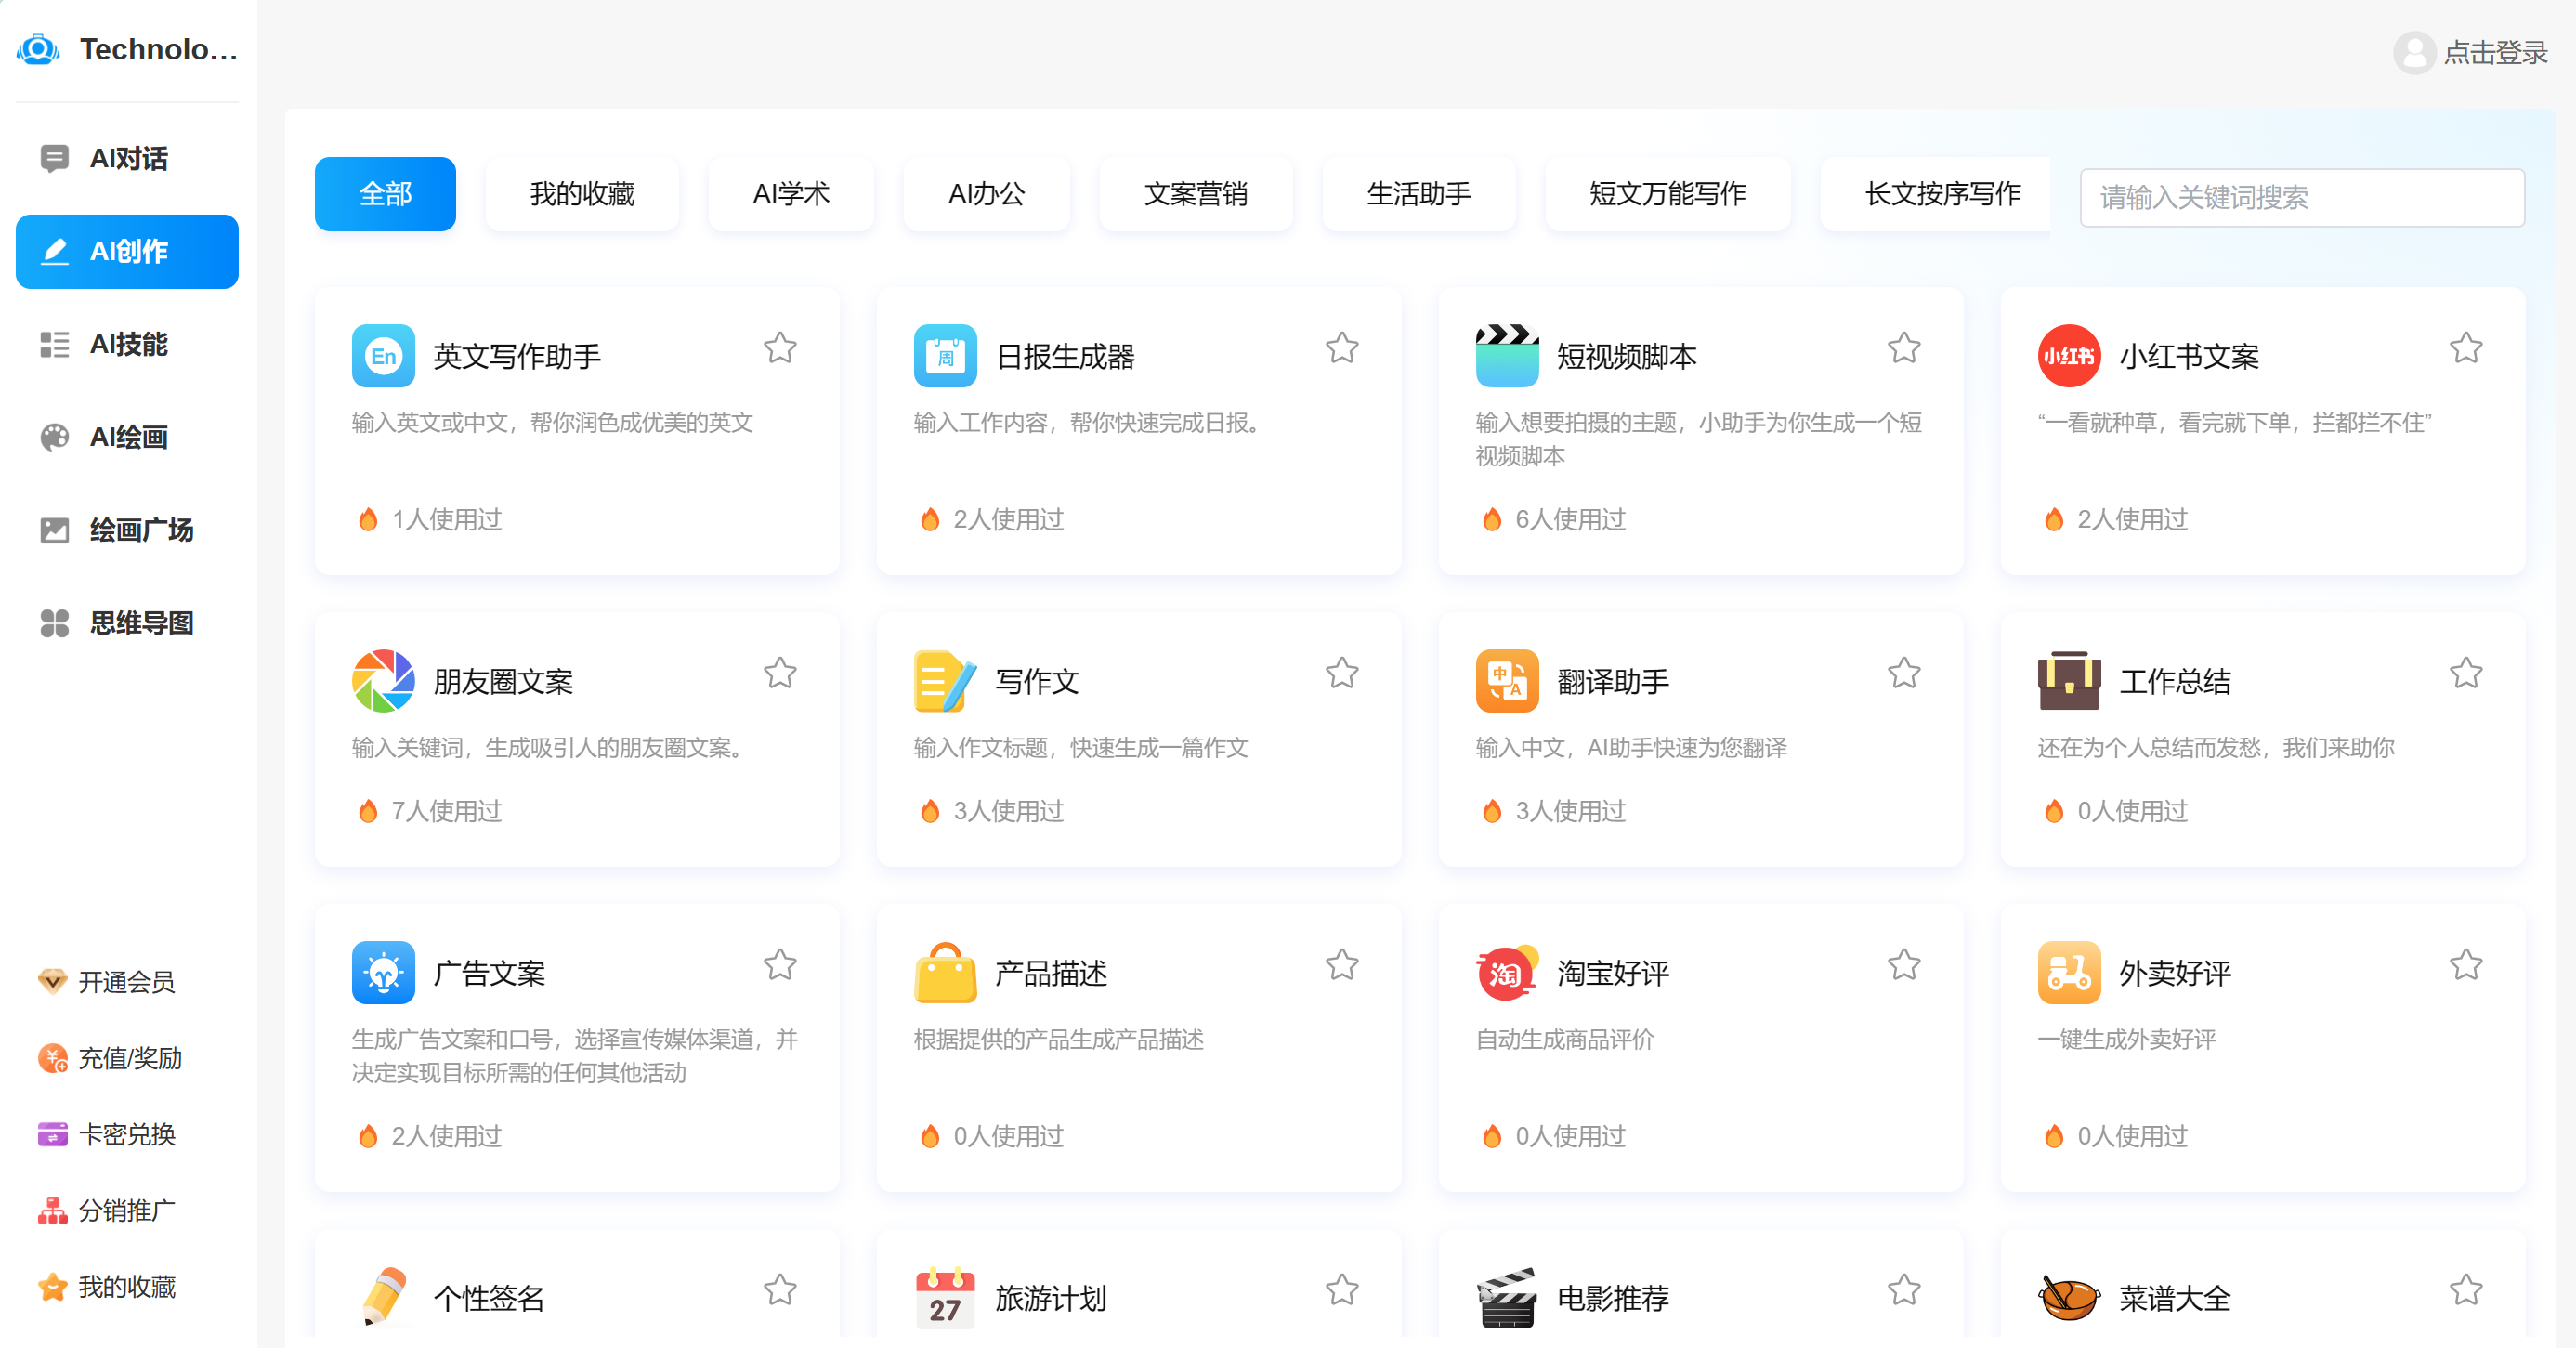This screenshot has height=1348, width=2576.
Task: Click the 写作文 notepad icon
Action: tap(945, 681)
